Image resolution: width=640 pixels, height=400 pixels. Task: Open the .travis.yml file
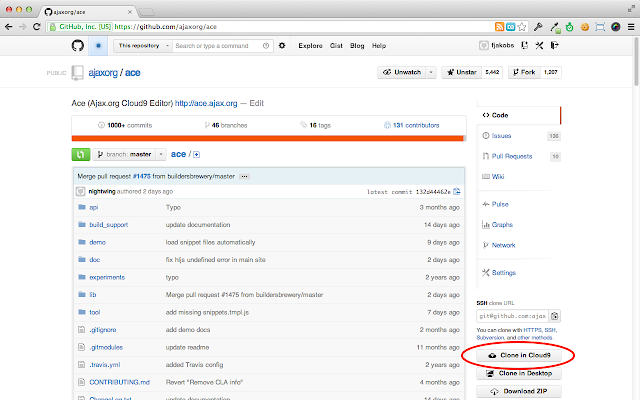click(105, 365)
